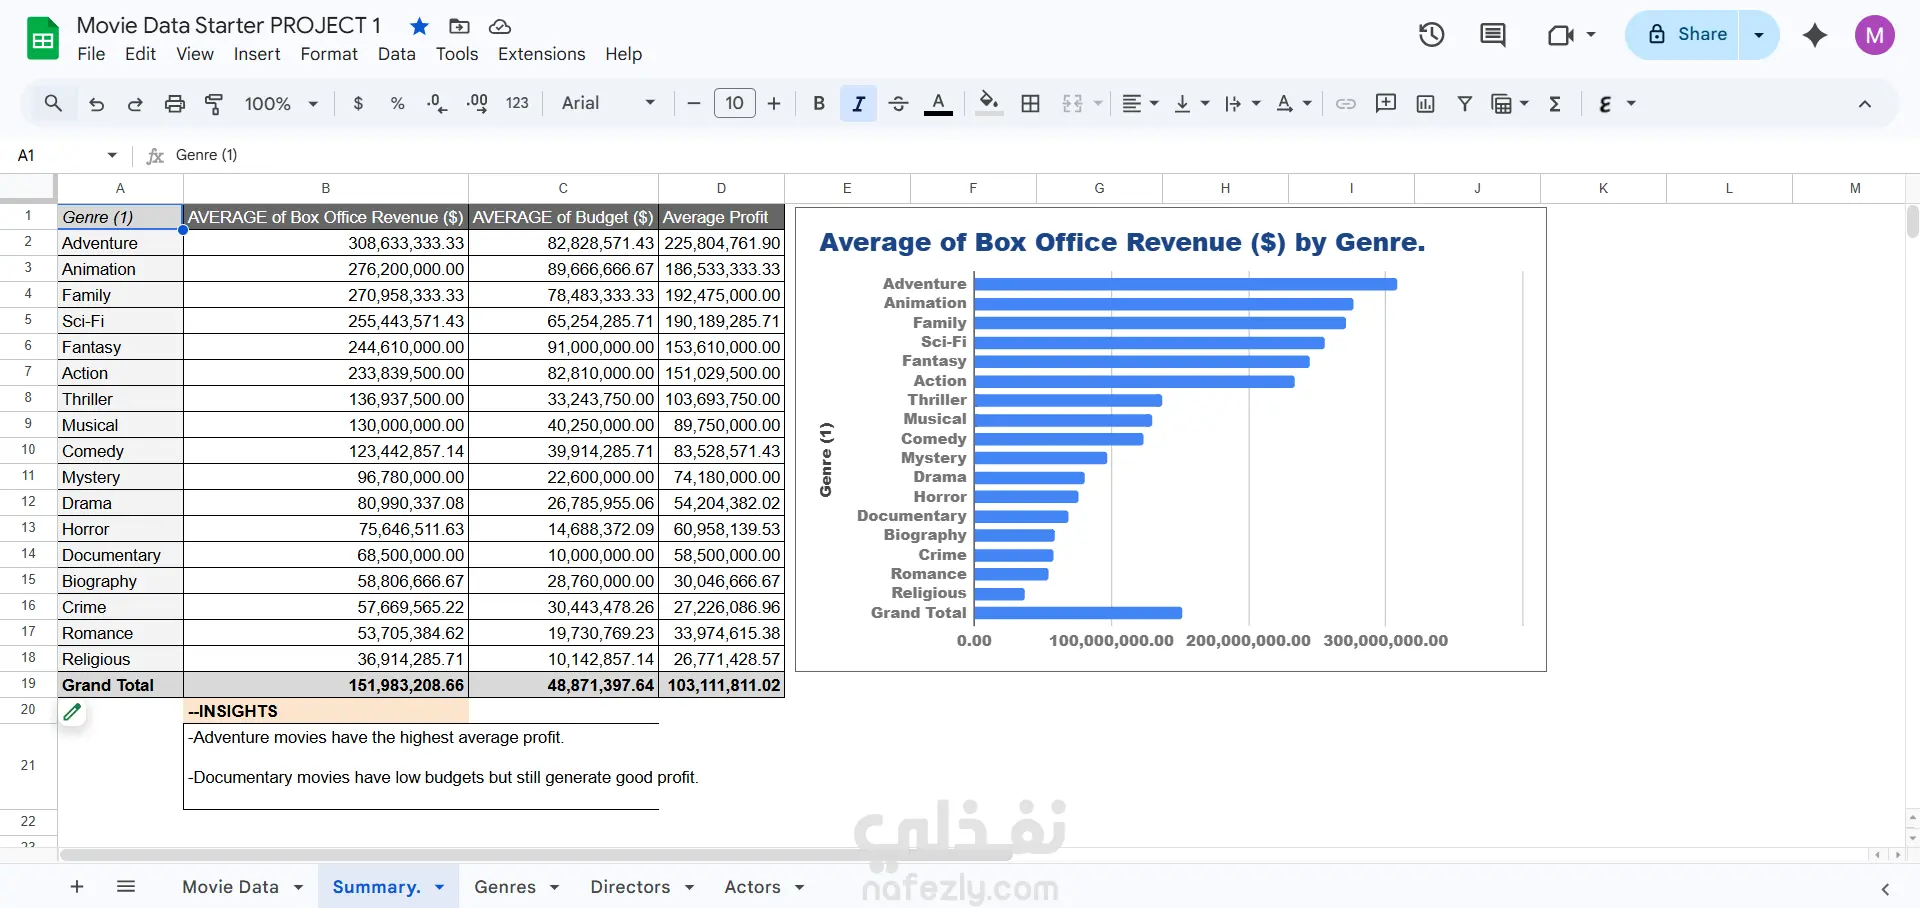Click the Share button
This screenshot has width=1920, height=908.
click(x=1686, y=35)
